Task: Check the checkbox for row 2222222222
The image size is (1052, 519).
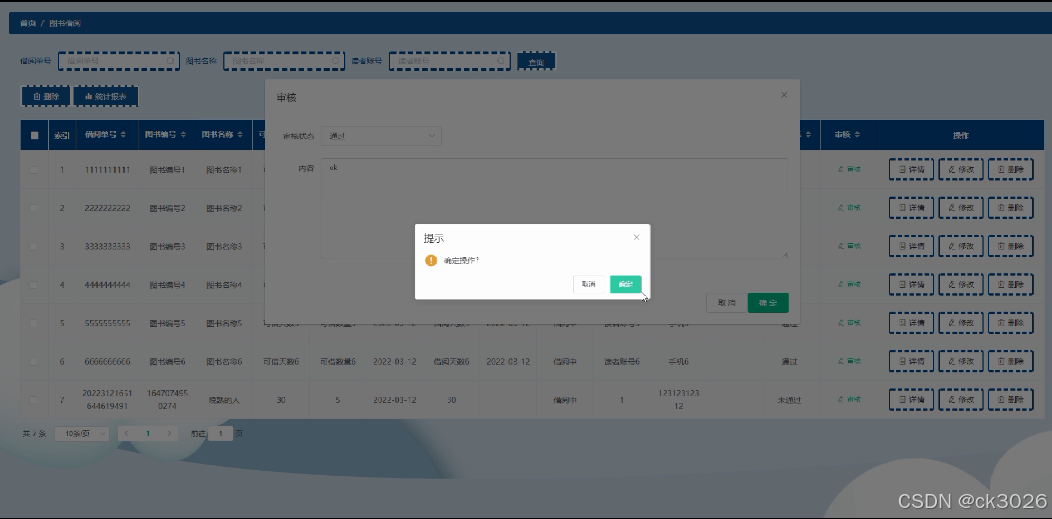Action: tap(34, 209)
